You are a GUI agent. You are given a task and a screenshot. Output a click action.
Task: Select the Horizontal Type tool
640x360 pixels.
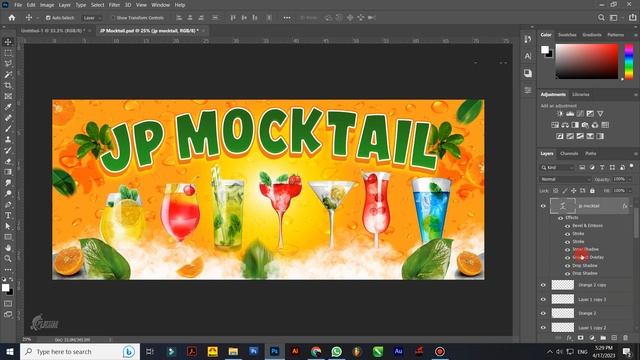coord(8,215)
